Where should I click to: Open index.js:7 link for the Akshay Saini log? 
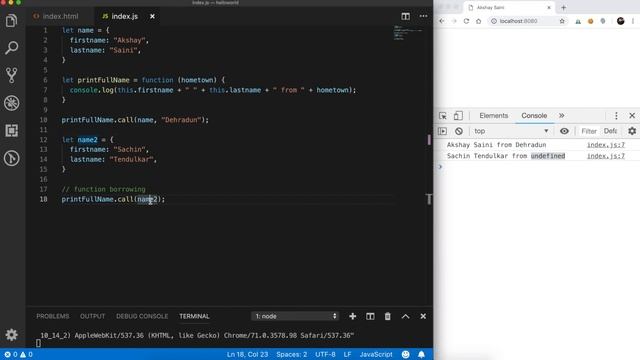click(x=606, y=145)
